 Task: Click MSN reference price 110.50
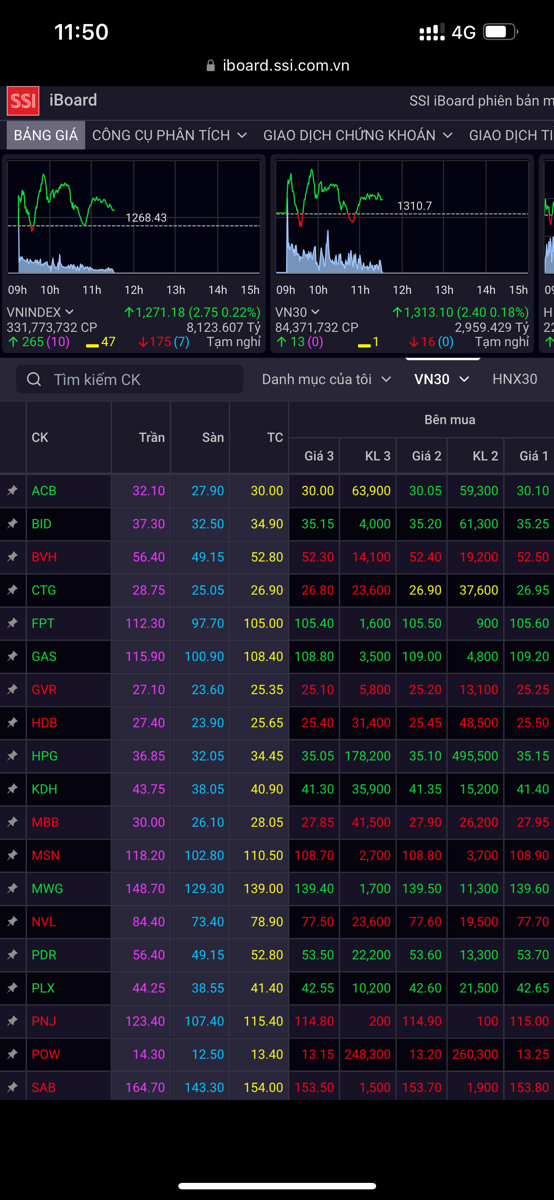pyautogui.click(x=264, y=855)
